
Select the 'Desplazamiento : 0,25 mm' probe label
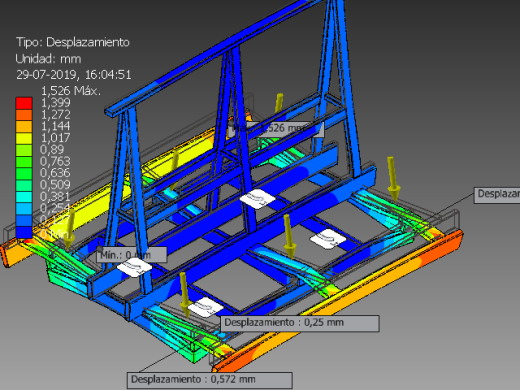(x=300, y=323)
